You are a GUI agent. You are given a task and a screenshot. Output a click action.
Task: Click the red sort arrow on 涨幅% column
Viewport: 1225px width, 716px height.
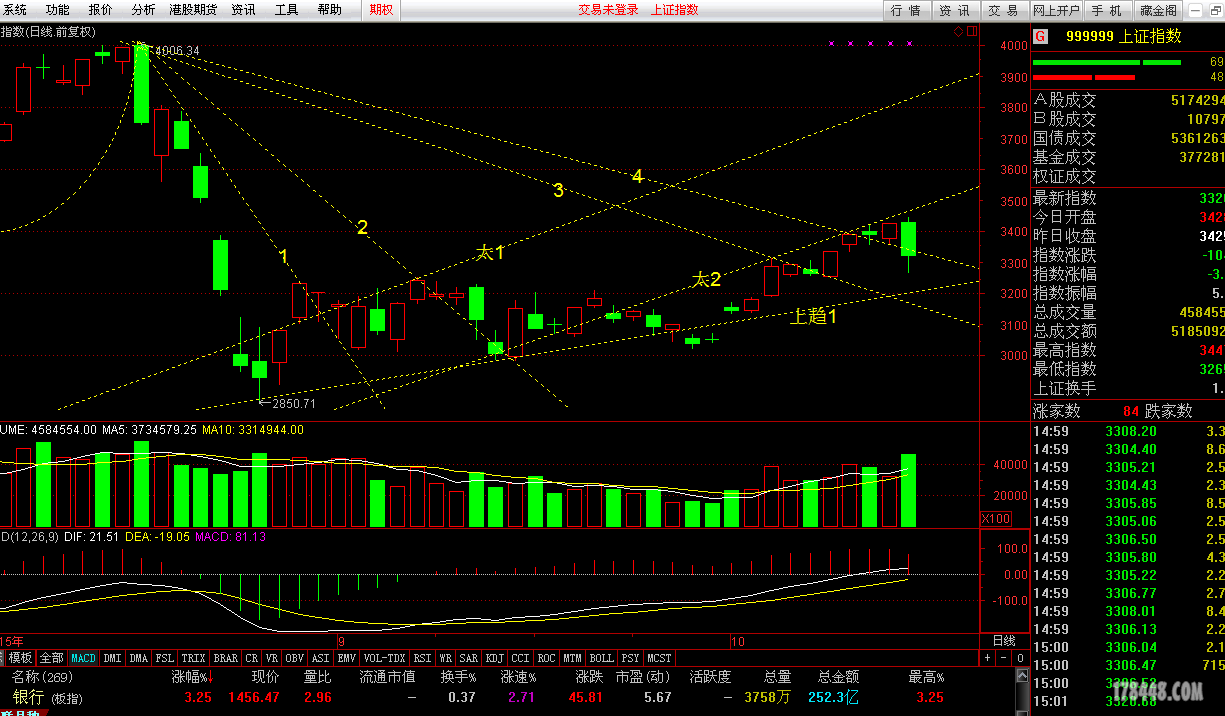click(x=211, y=678)
